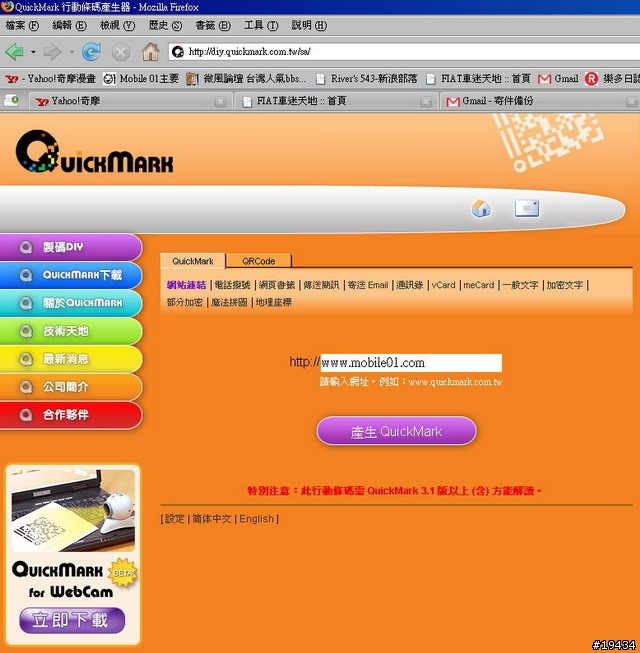Click the URL input containing www.mobile01.com
The width and height of the screenshot is (640, 653).
tap(411, 363)
